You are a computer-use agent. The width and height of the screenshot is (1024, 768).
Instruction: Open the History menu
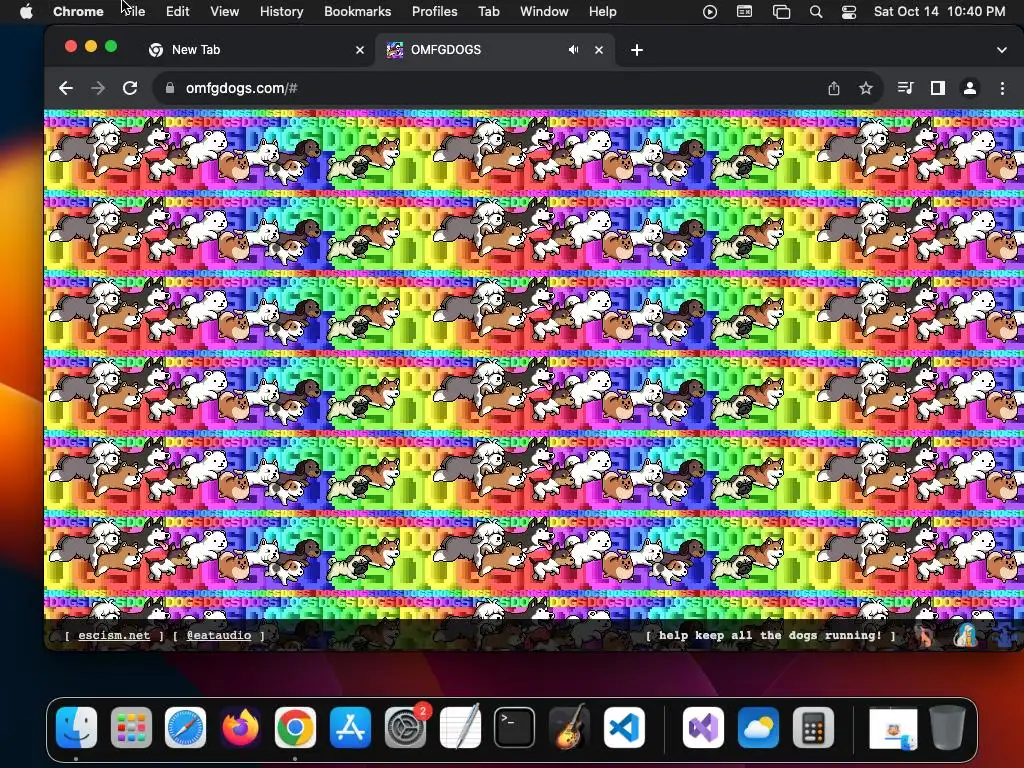[x=281, y=11]
